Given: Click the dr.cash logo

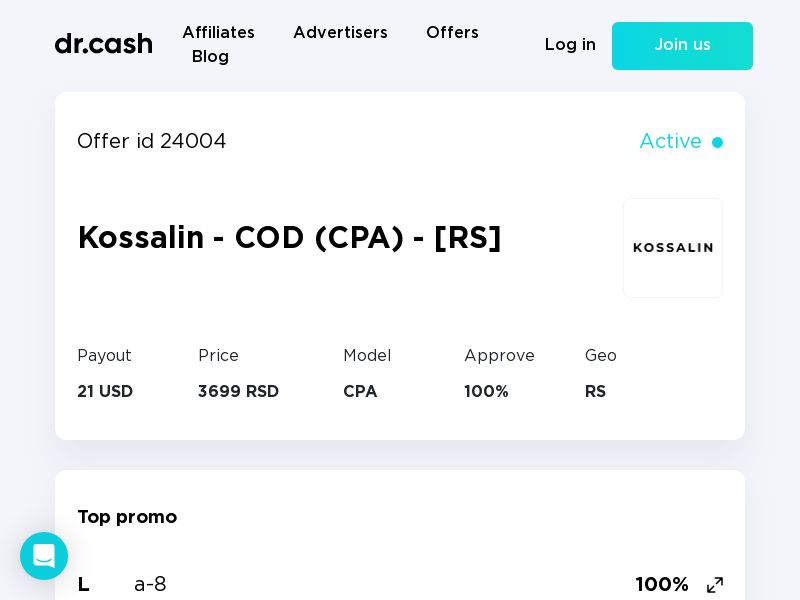Looking at the screenshot, I should coord(104,44).
